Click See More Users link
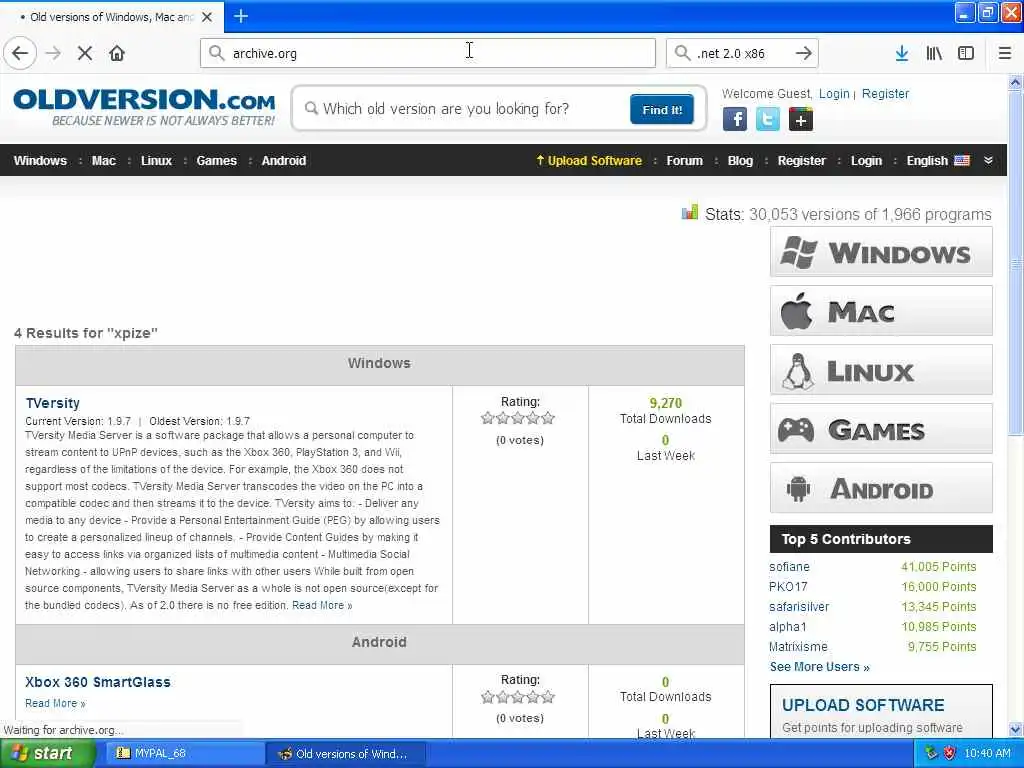Image resolution: width=1024 pixels, height=768 pixels. 820,667
